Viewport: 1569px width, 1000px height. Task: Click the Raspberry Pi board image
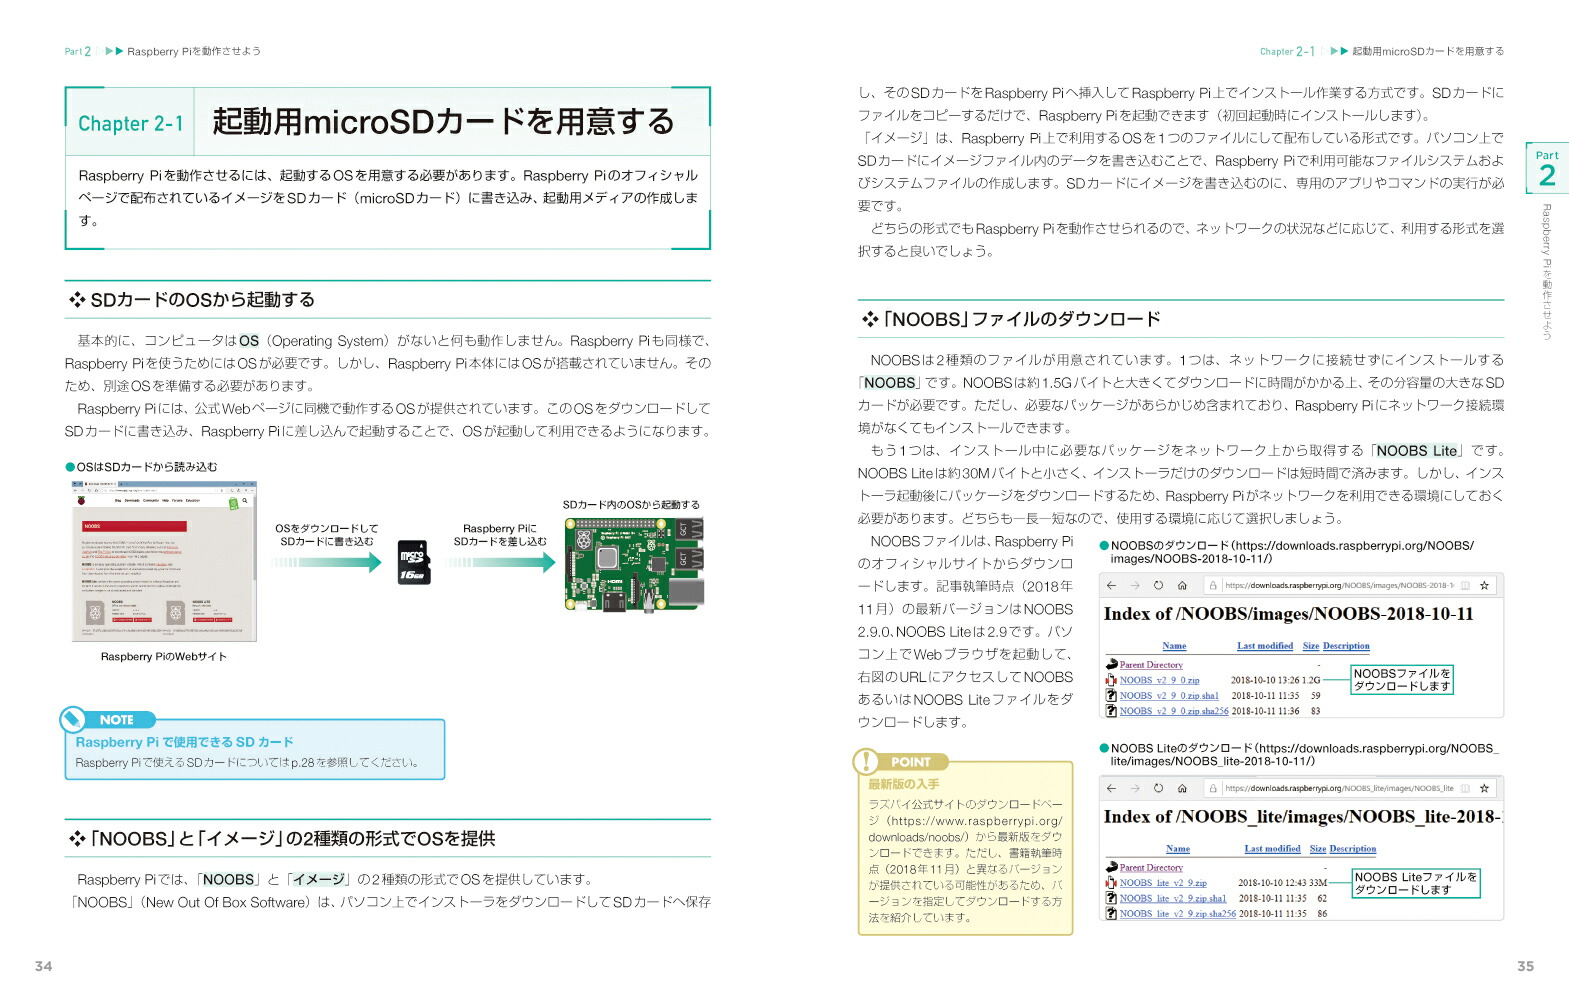(x=634, y=563)
